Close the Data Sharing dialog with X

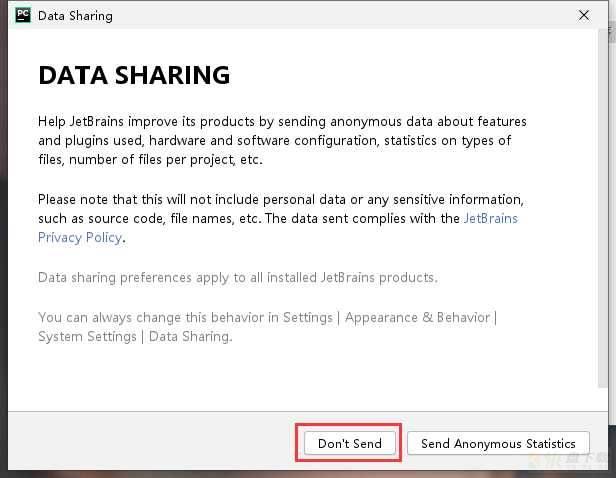[x=584, y=16]
